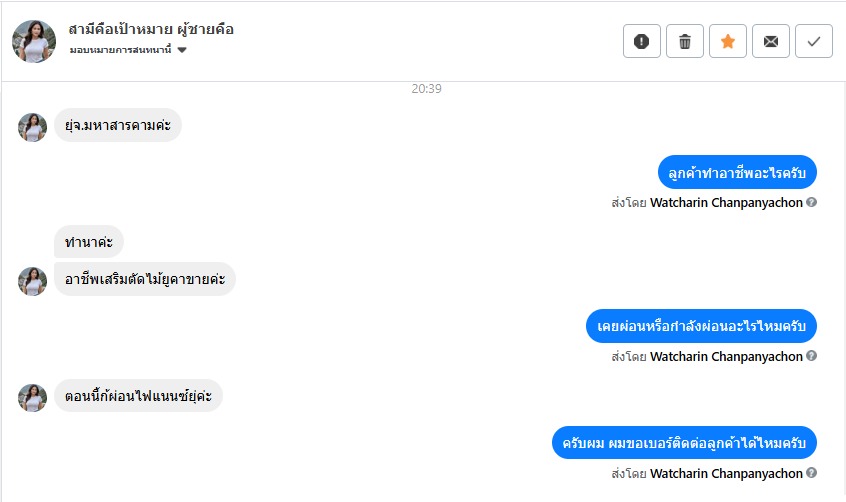The height and width of the screenshot is (502, 846).
Task: Select the ทำนาค่ะ message bubble
Action: pos(88,242)
